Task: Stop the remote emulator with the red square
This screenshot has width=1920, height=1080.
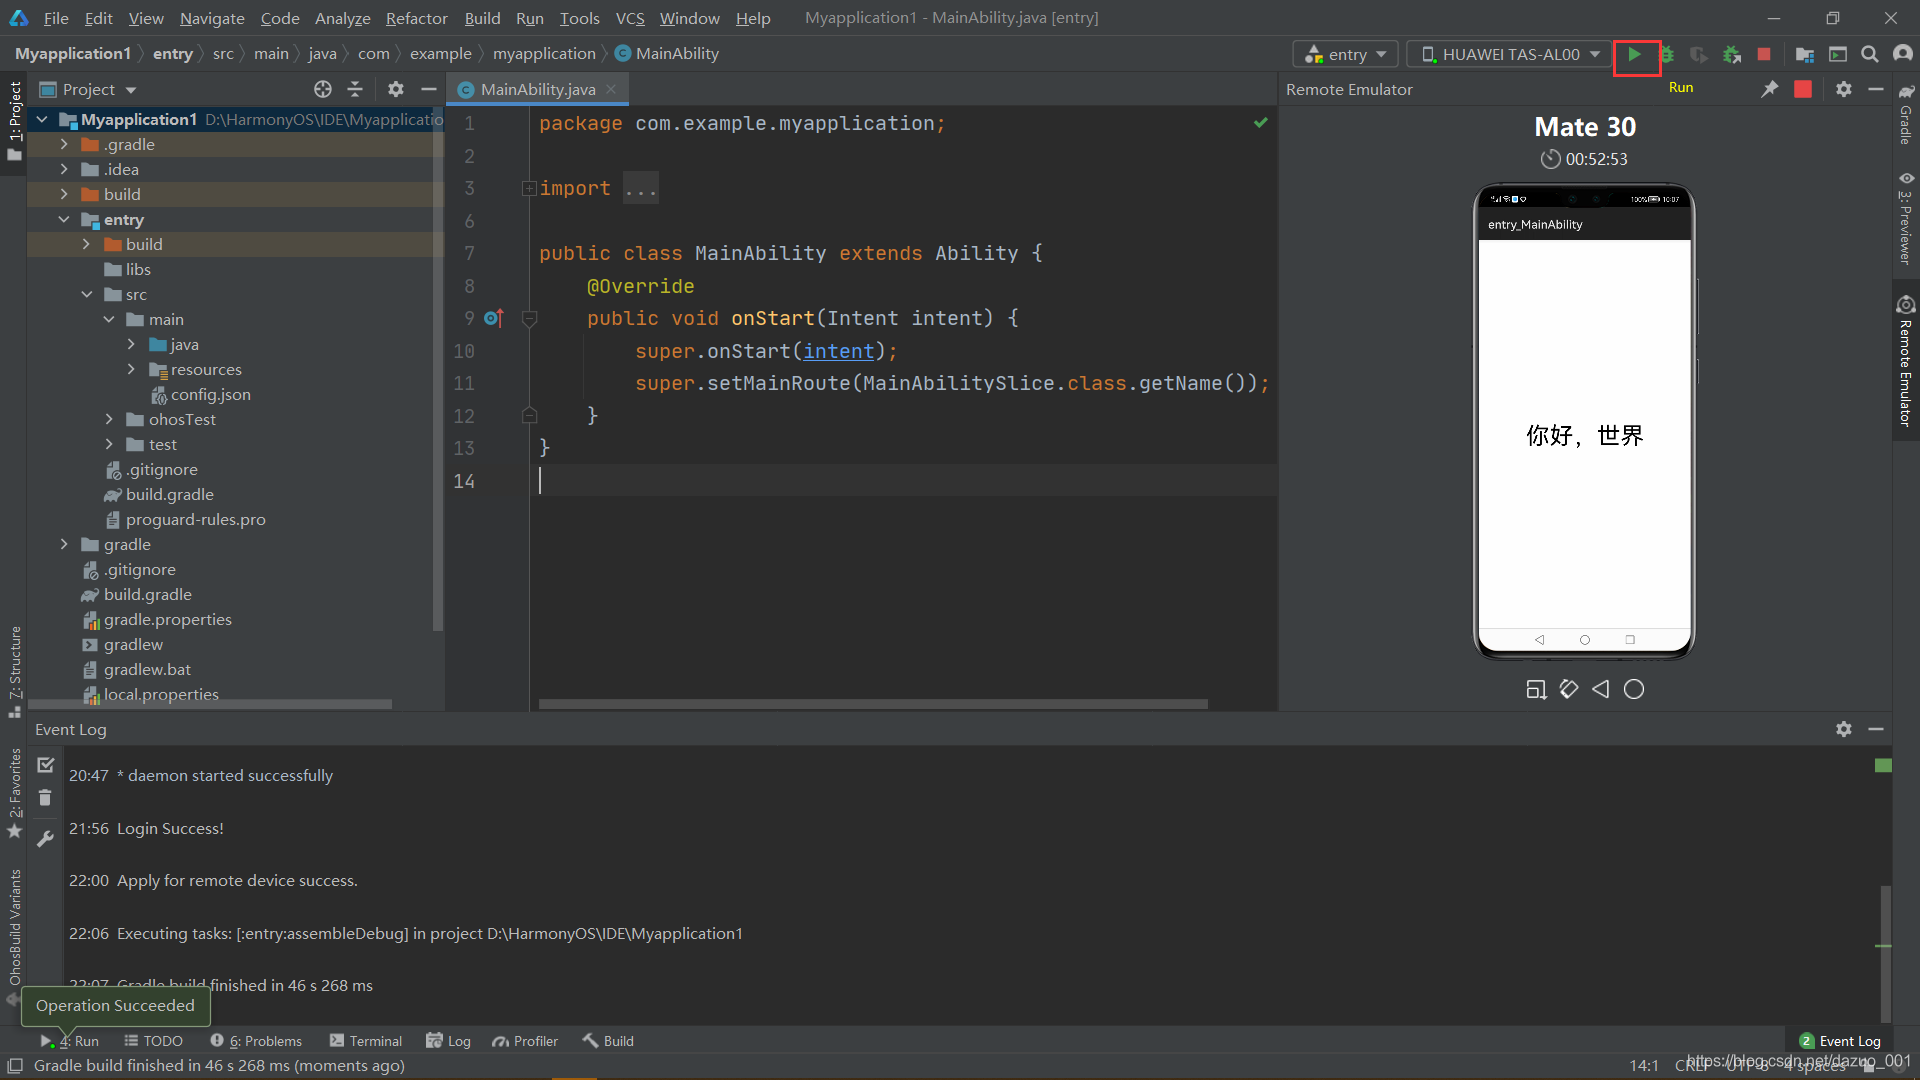Action: click(x=1803, y=89)
